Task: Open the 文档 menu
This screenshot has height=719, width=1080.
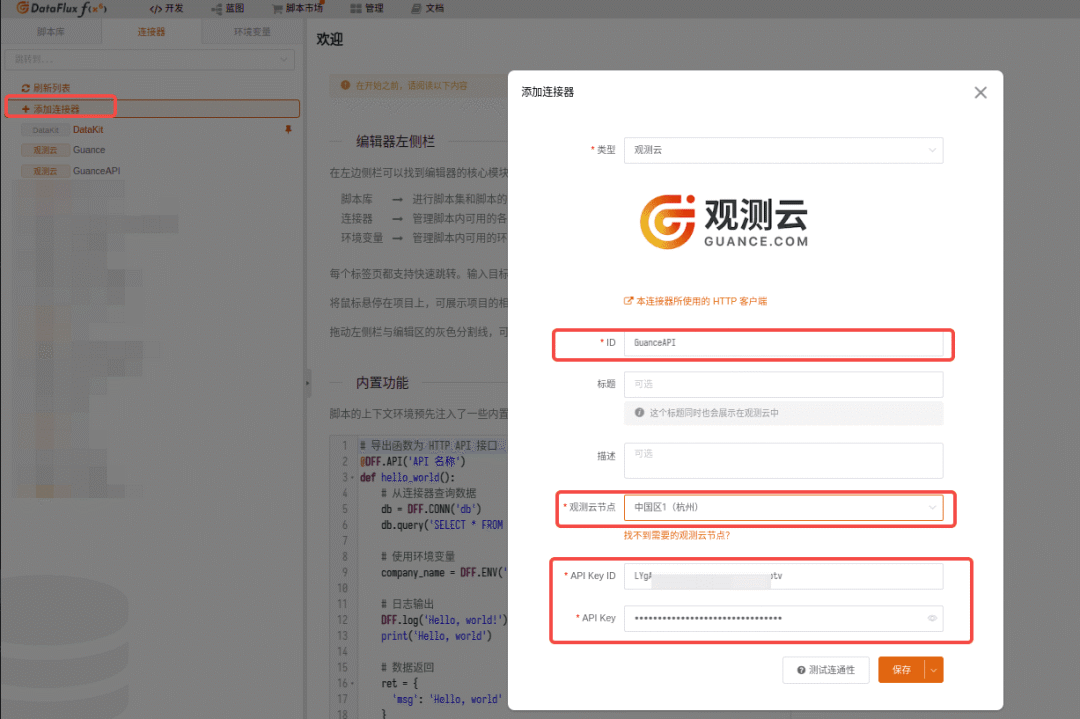Action: coord(427,8)
